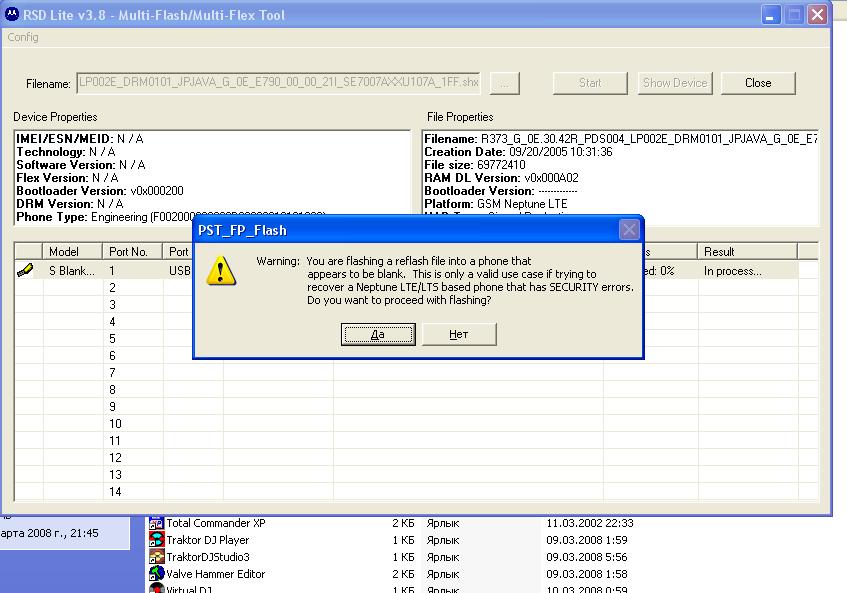This screenshot has width=847, height=593.
Task: Click the Valve Hammer Editor shortcut icon
Action: (156, 573)
